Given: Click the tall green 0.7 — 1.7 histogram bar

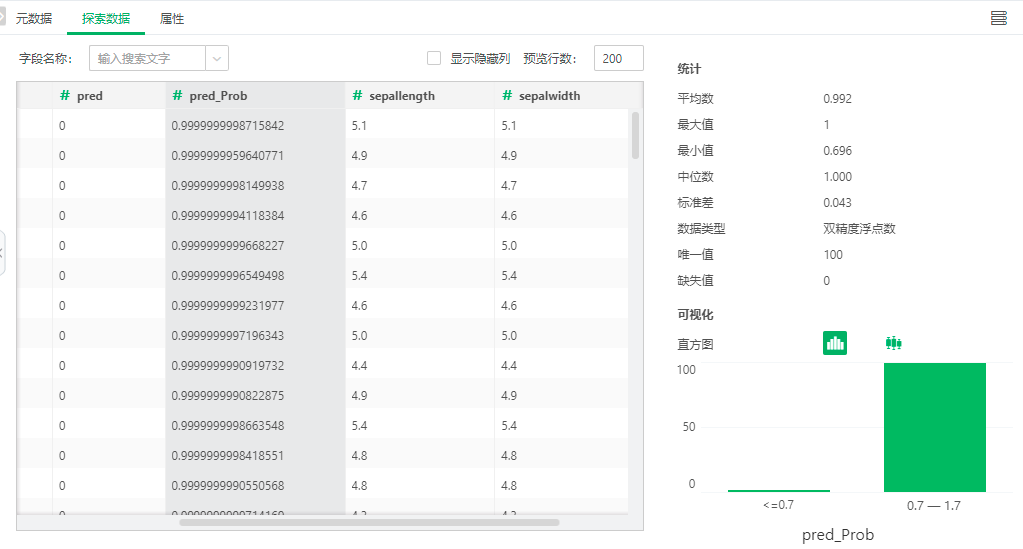Looking at the screenshot, I should (x=934, y=427).
